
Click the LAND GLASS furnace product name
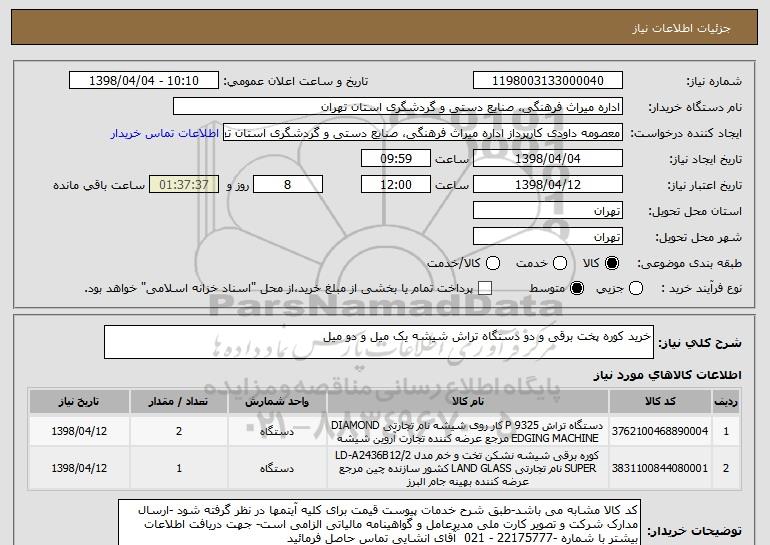pos(467,468)
